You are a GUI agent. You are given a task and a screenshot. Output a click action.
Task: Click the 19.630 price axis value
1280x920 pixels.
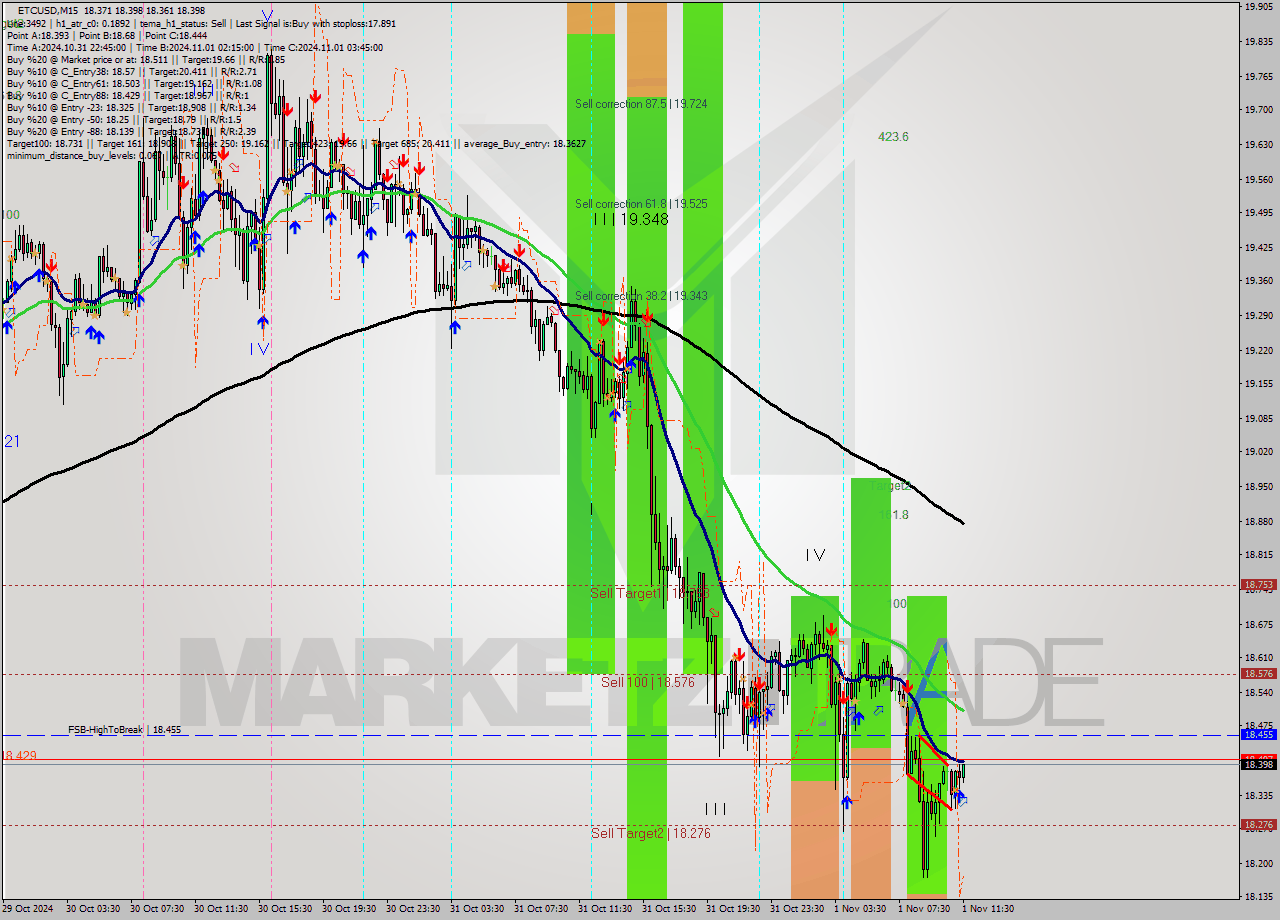coord(1257,145)
